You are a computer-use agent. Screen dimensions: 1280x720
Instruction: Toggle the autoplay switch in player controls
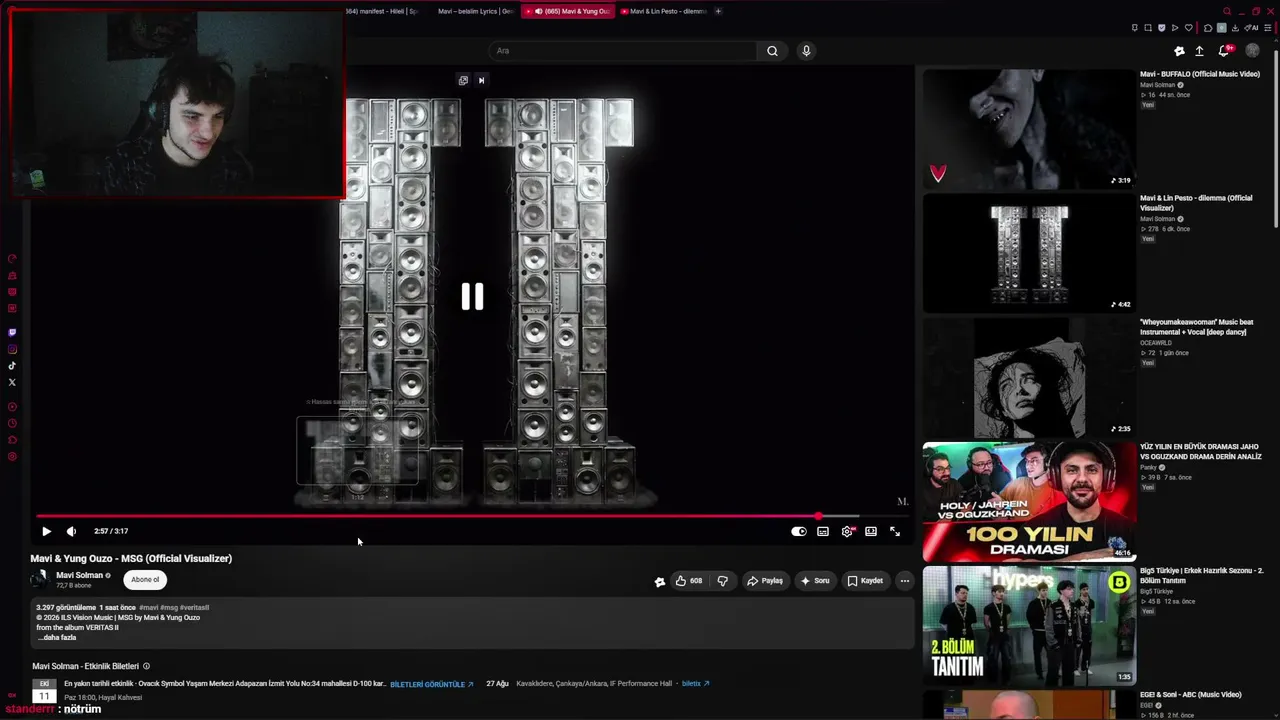[798, 532]
